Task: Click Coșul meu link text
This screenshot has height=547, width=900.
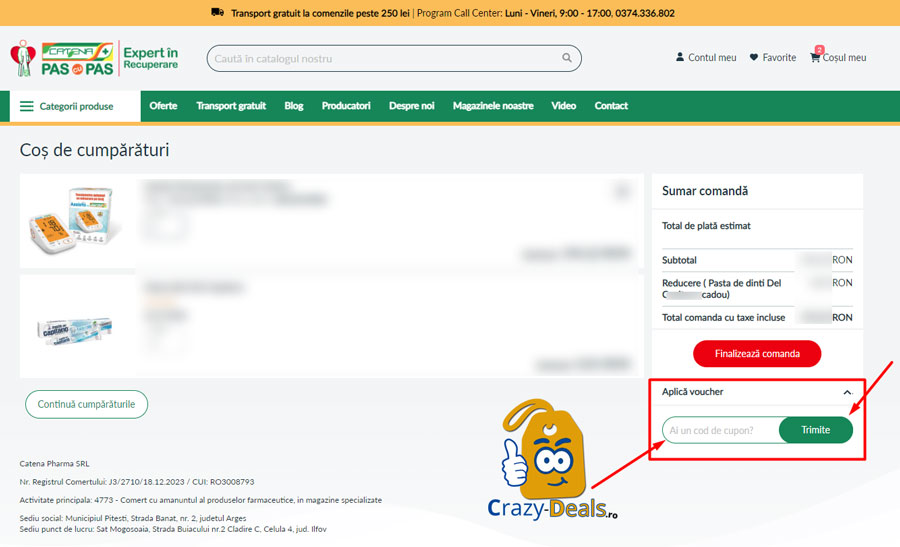Action: click(844, 57)
